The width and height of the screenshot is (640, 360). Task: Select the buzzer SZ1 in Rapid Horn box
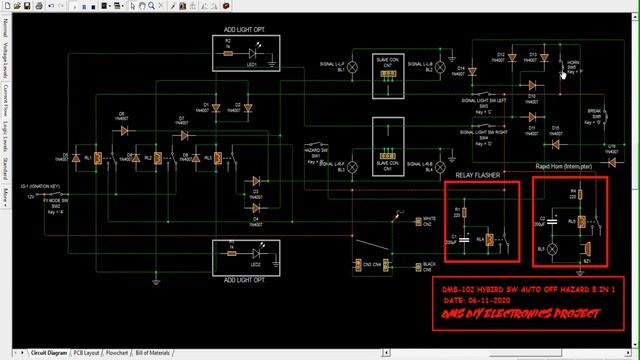coord(587,249)
